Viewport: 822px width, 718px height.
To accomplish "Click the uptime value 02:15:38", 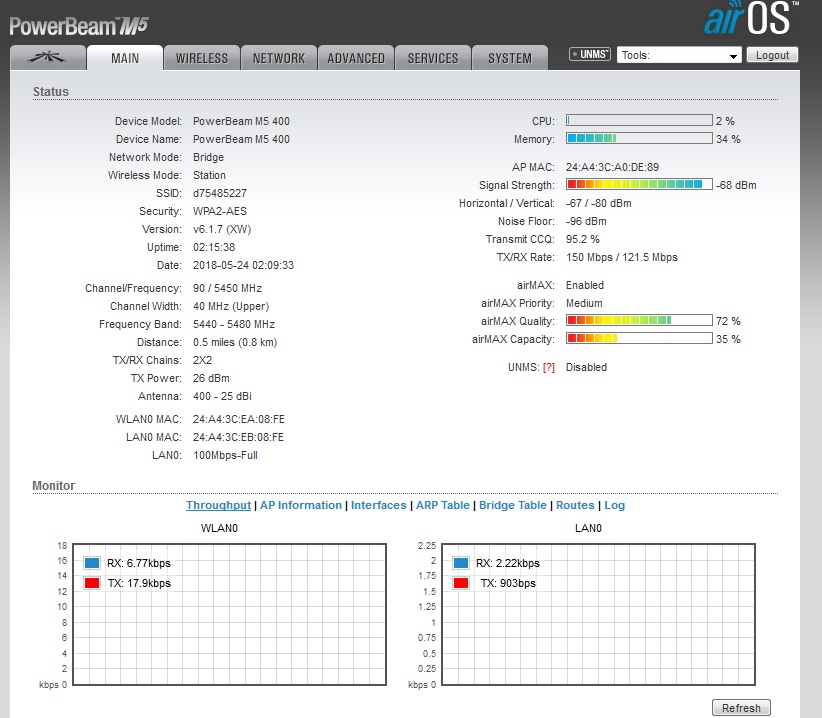I will coord(214,247).
